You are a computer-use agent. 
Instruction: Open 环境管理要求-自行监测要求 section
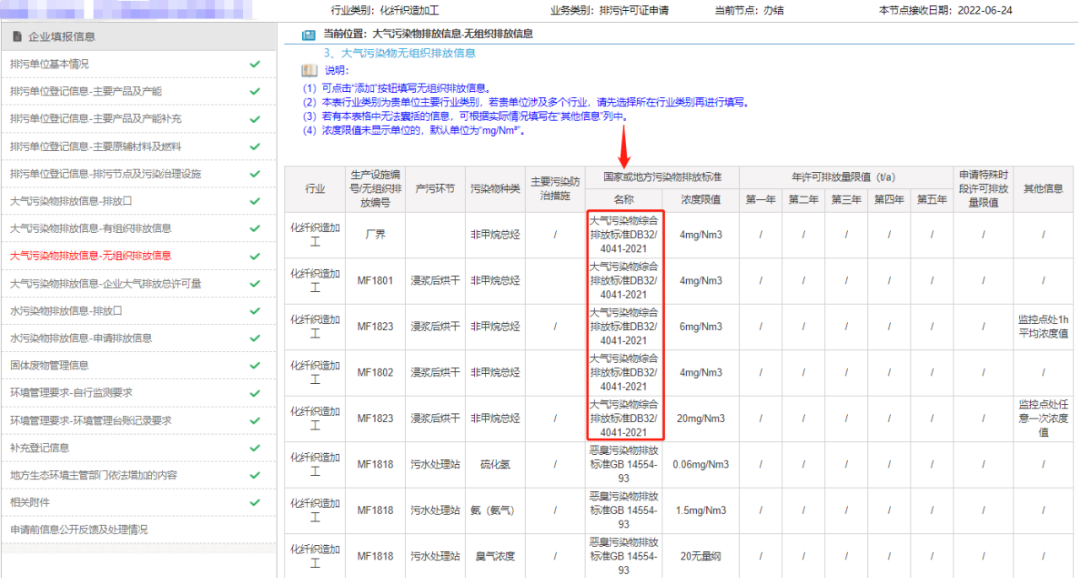coord(71,392)
